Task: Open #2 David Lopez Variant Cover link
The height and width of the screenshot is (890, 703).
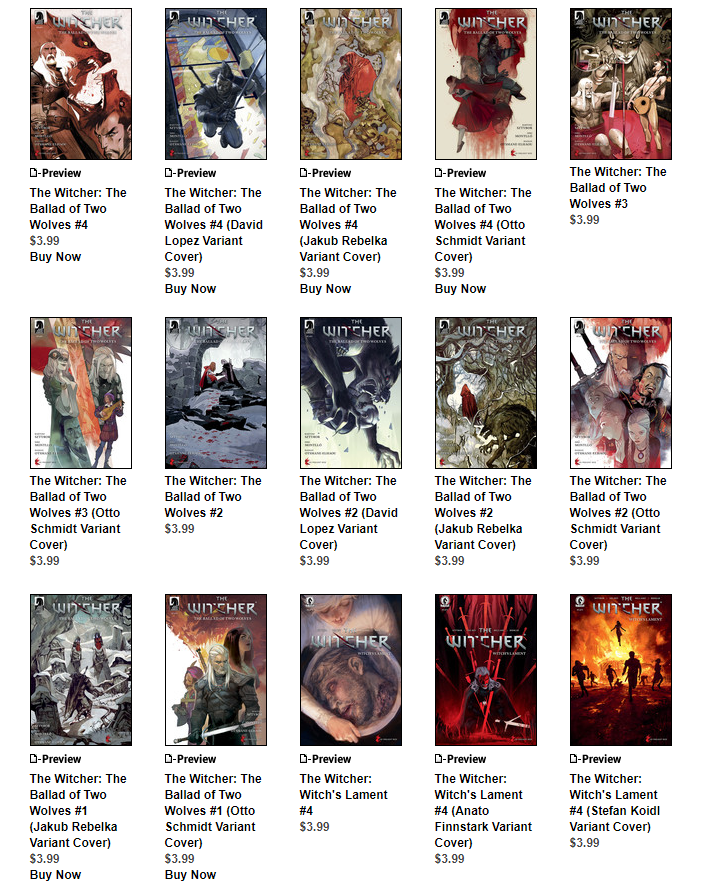Action: tap(348, 513)
